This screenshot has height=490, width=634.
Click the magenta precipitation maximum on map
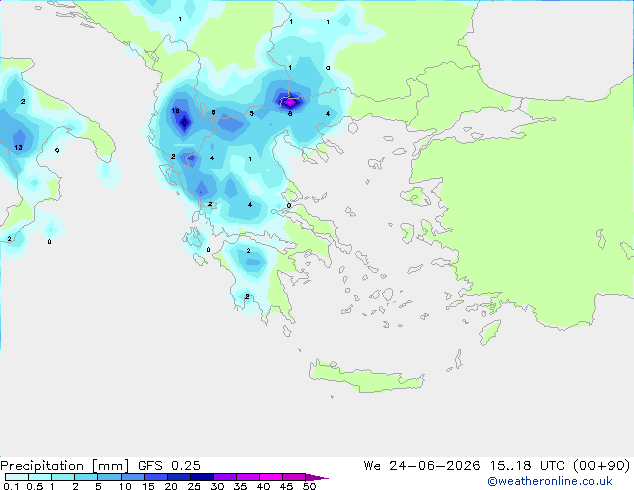290,102
